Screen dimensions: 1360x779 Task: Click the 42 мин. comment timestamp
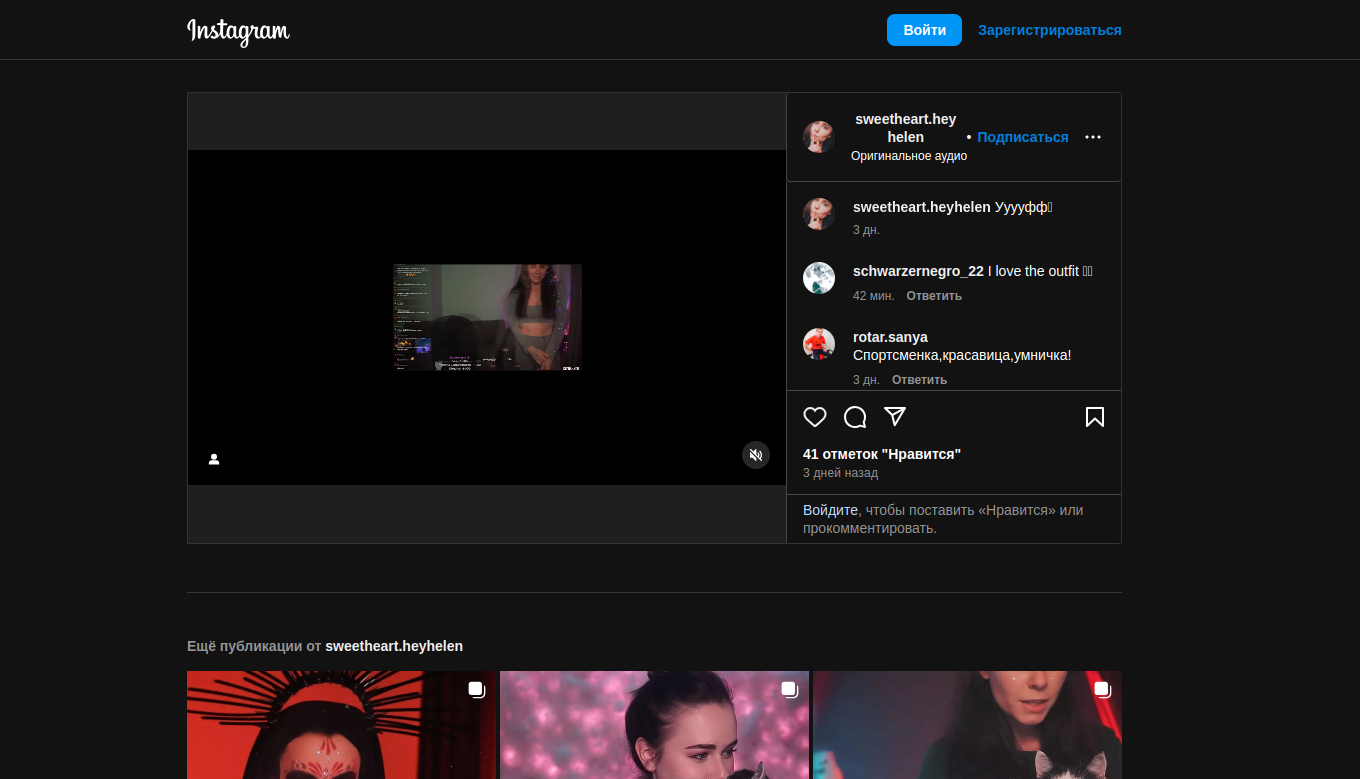click(873, 296)
